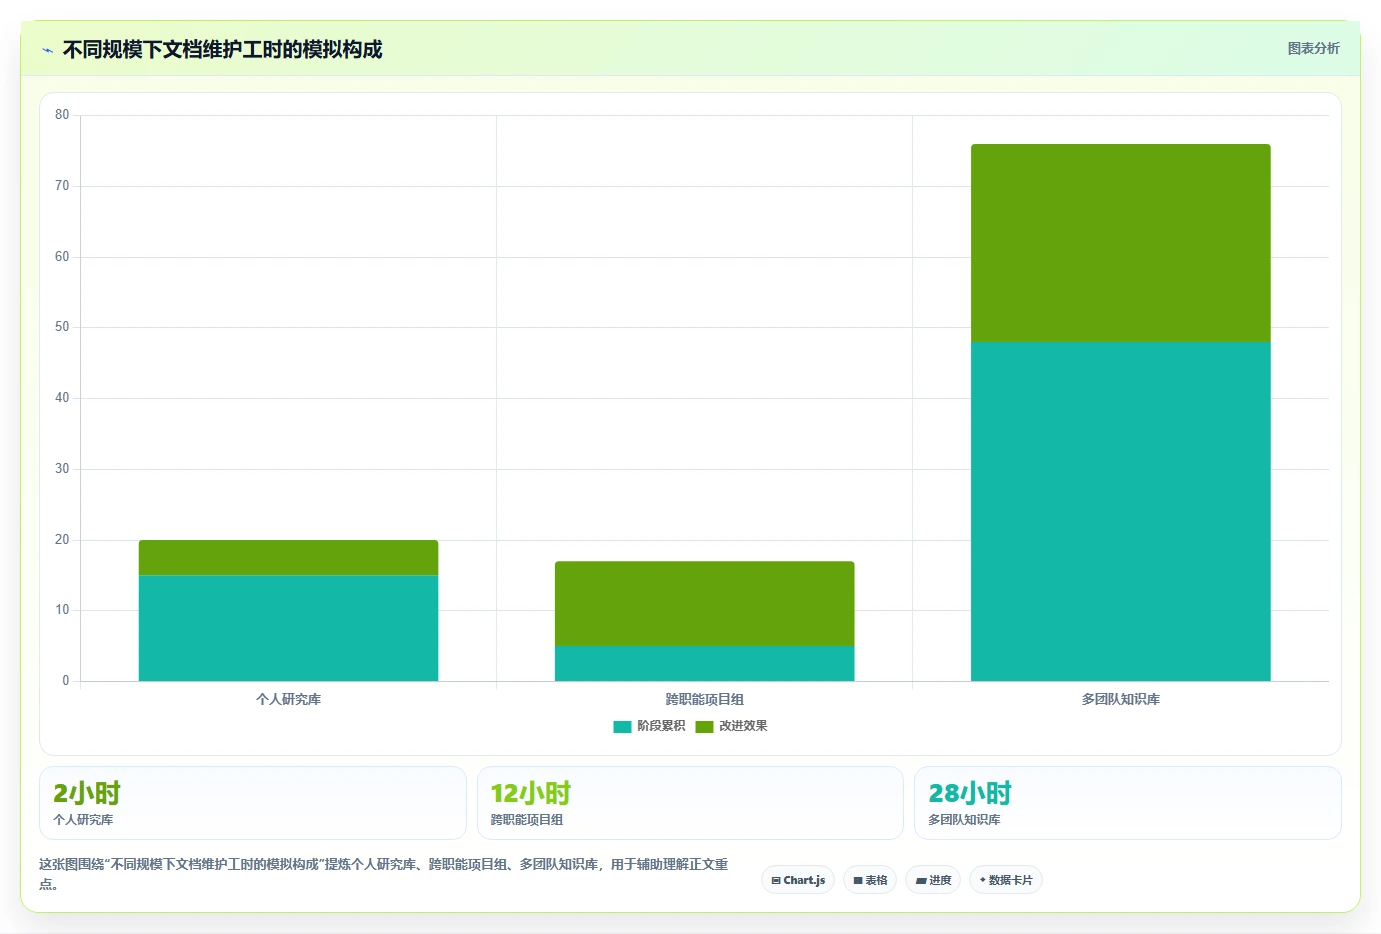Viewport: 1381px width, 934px height.
Task: Click the 数据卡片 tag pill
Action: tap(1006, 880)
